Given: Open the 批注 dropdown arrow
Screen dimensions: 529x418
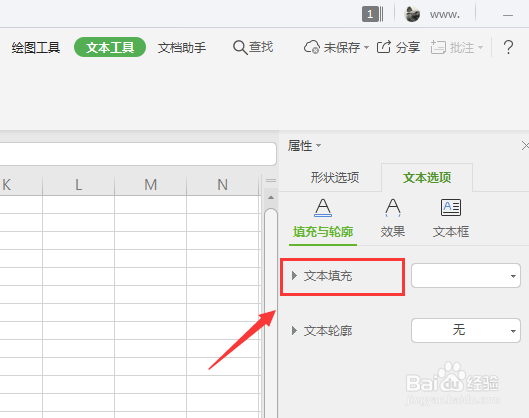Looking at the screenshot, I should 480,47.
